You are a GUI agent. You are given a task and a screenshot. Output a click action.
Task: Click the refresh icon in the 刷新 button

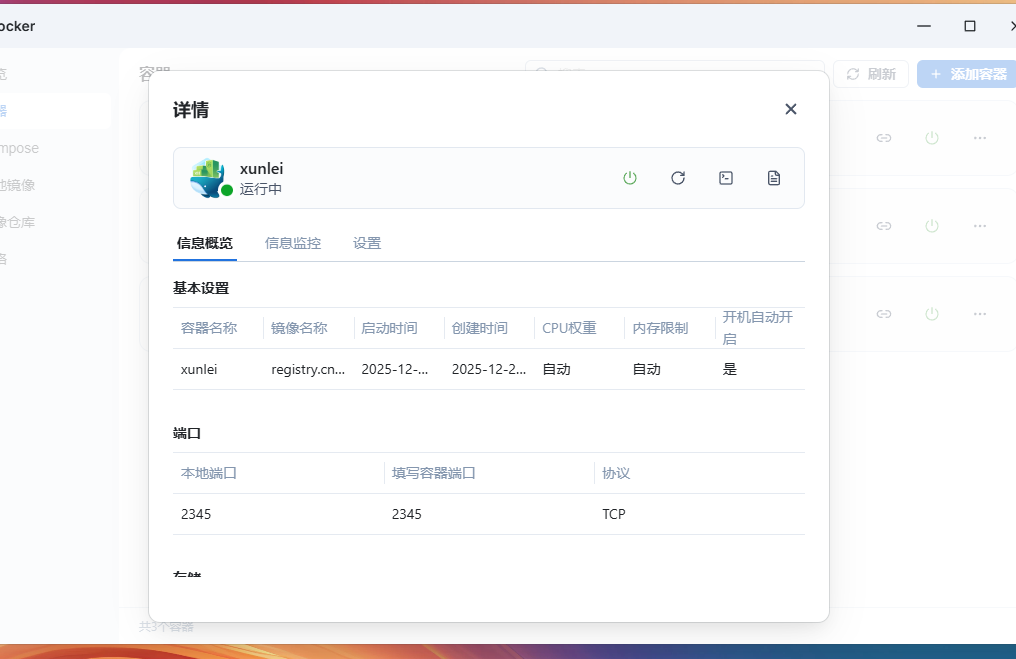853,73
